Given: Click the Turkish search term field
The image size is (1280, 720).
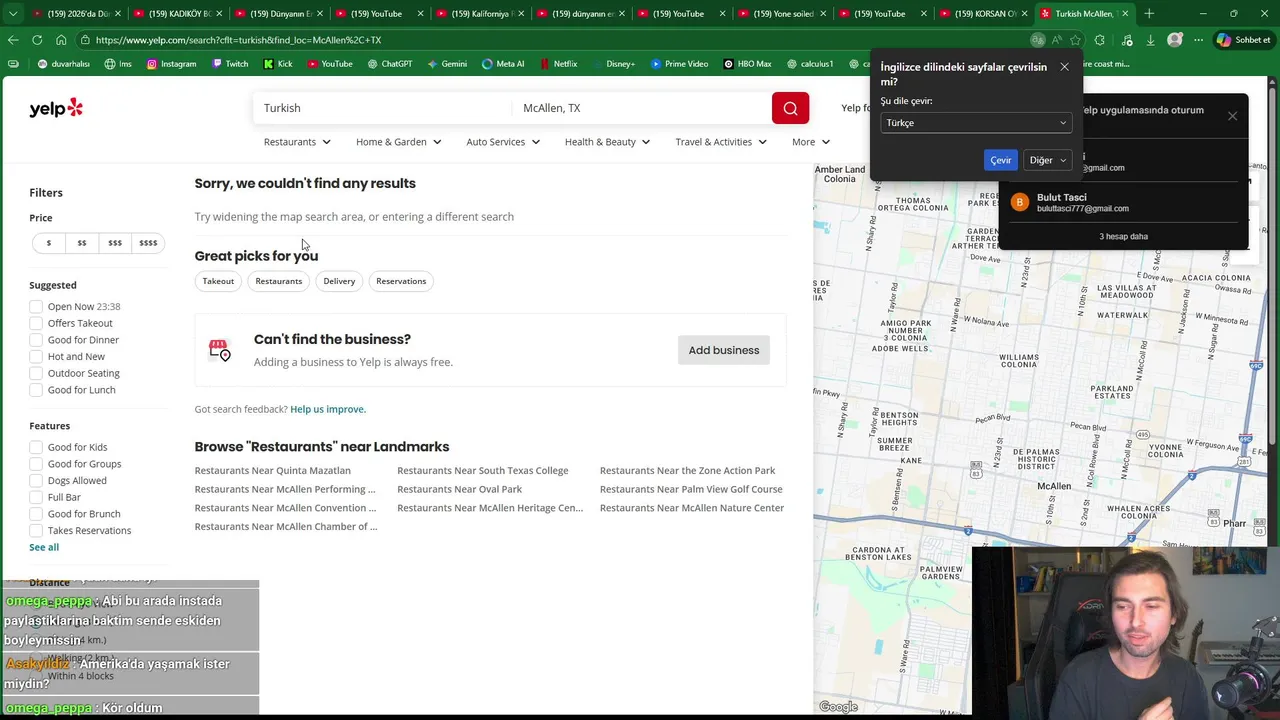Looking at the screenshot, I should pos(380,108).
